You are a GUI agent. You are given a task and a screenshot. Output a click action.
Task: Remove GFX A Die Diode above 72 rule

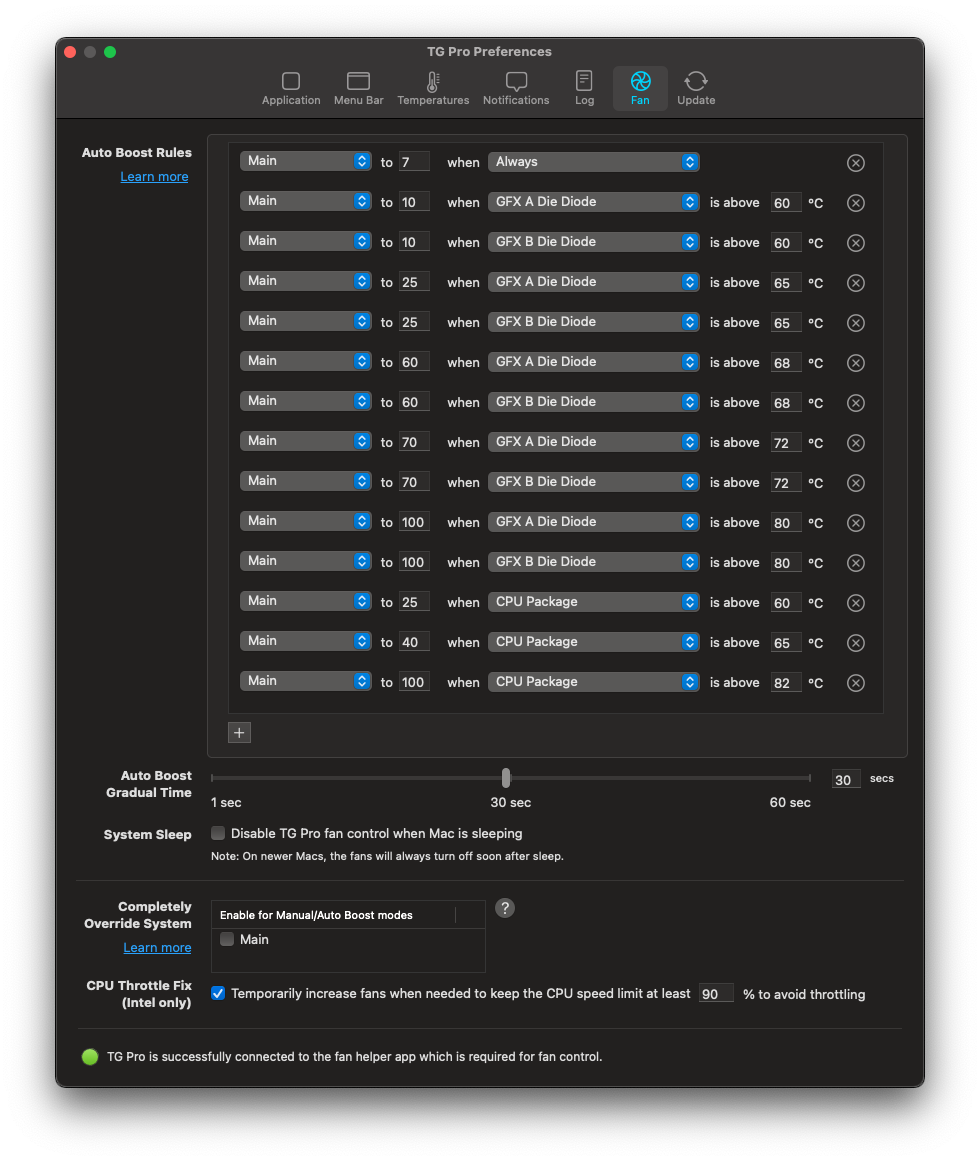pyautogui.click(x=856, y=443)
